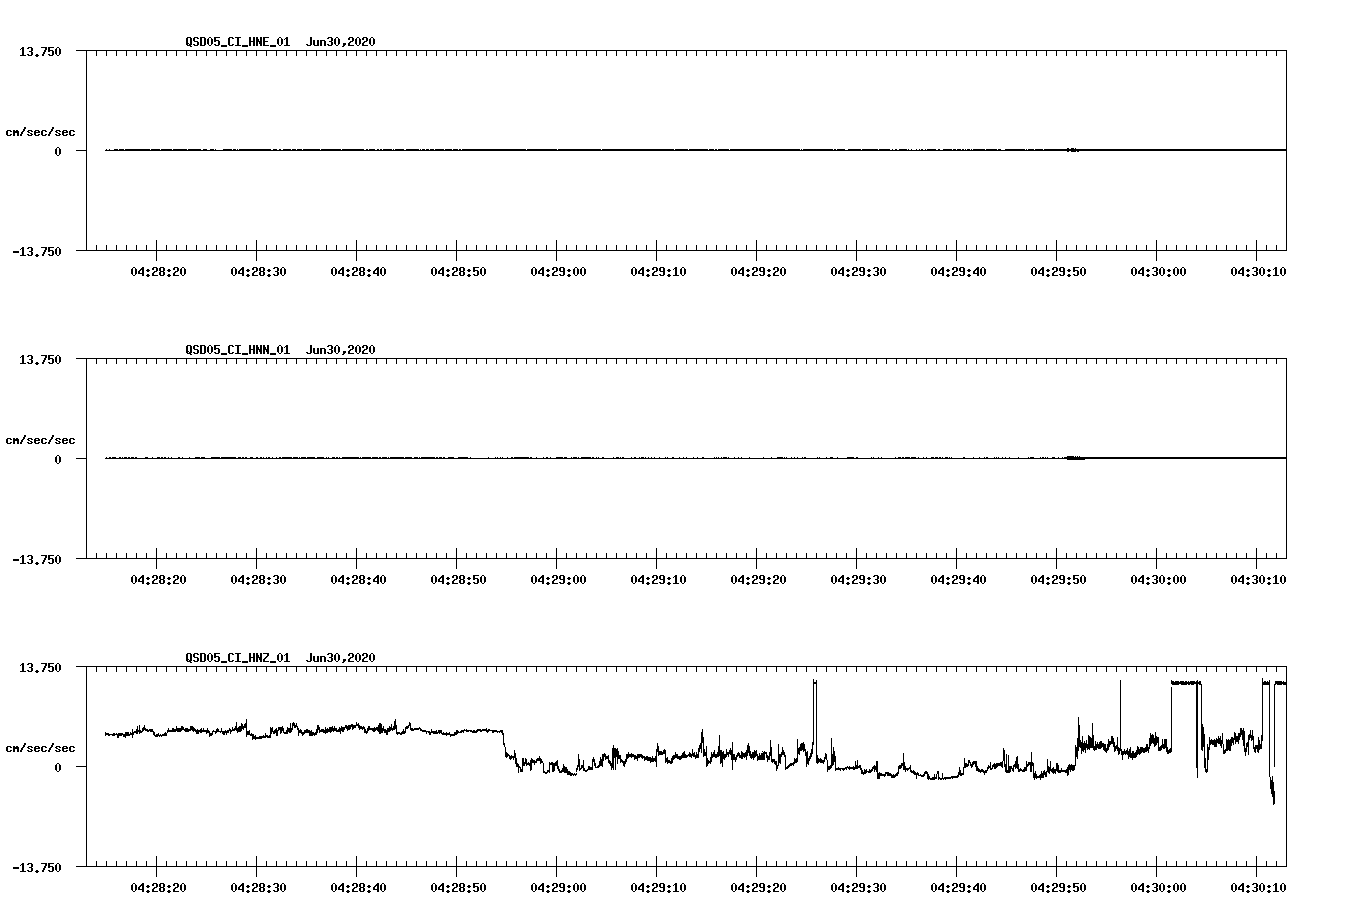This screenshot has width=1358, height=924.
Task: Click the 04:28:40 time label under HNZ plot
Action: (358, 888)
